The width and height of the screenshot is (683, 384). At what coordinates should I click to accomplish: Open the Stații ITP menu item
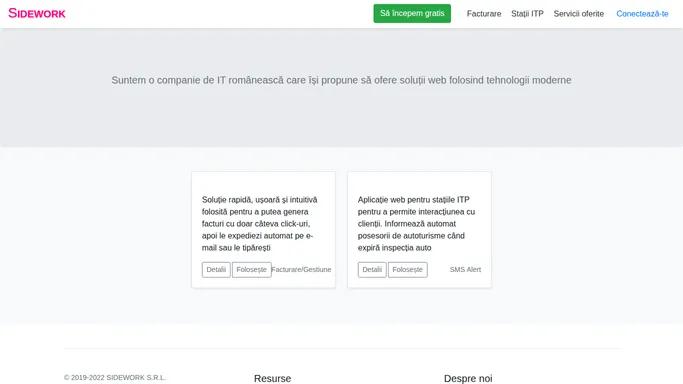pyautogui.click(x=527, y=14)
